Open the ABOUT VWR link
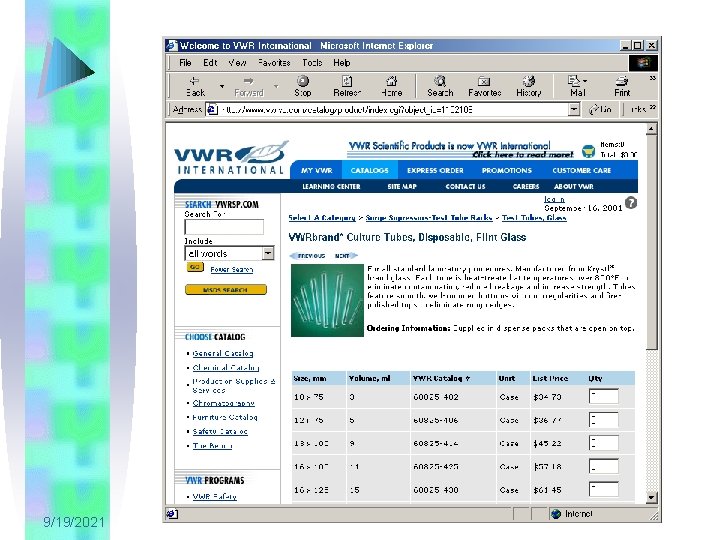This screenshot has width=720, height=540. coord(574,186)
